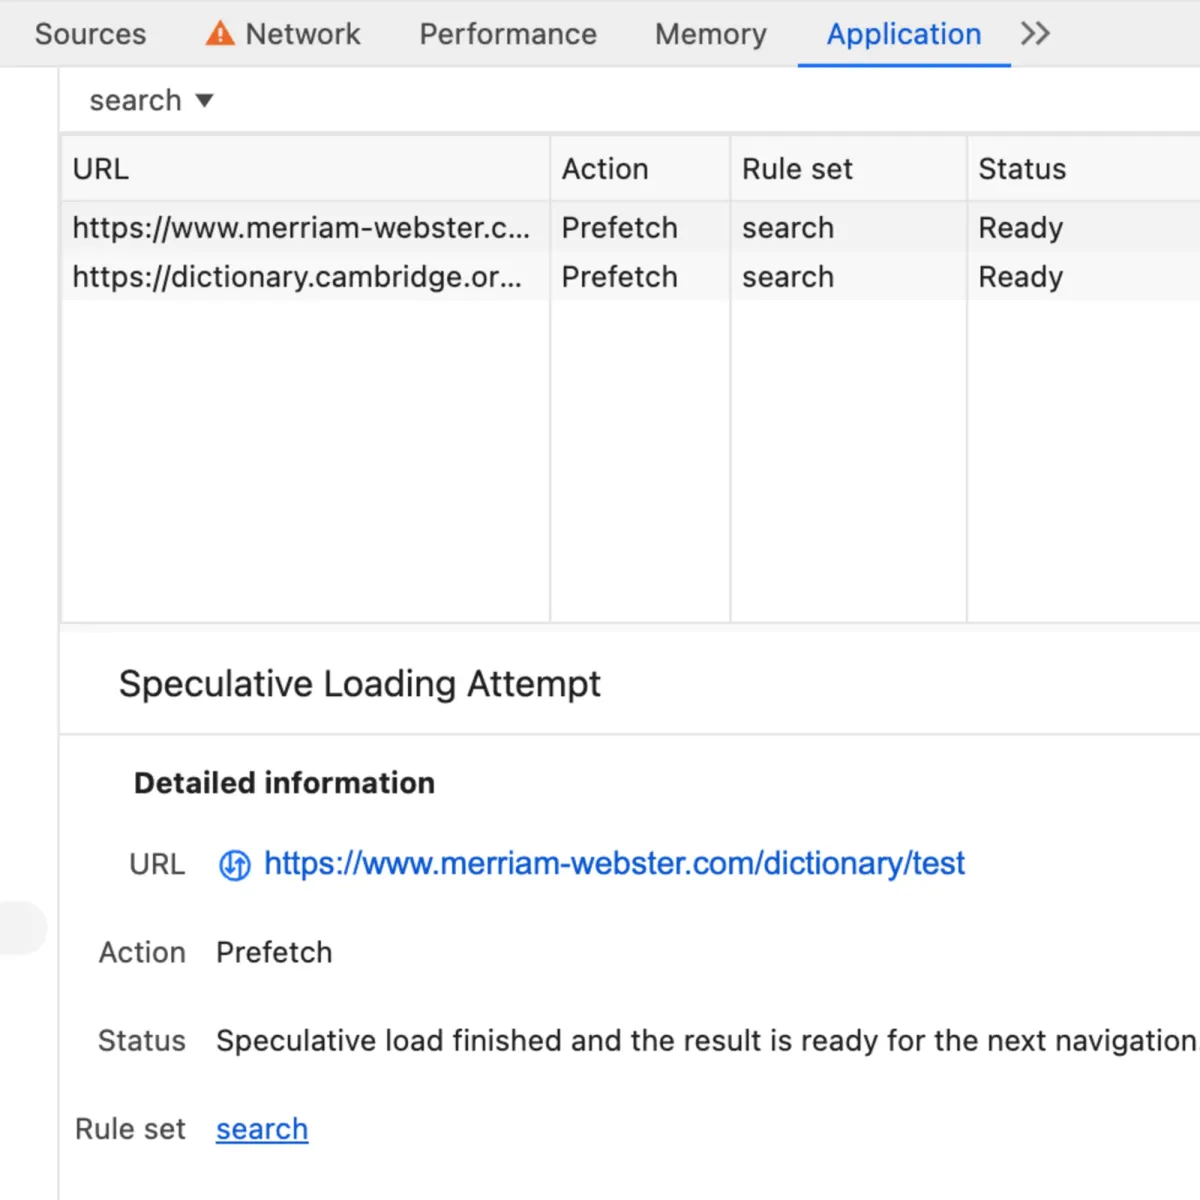Click the URL column header

coord(100,168)
